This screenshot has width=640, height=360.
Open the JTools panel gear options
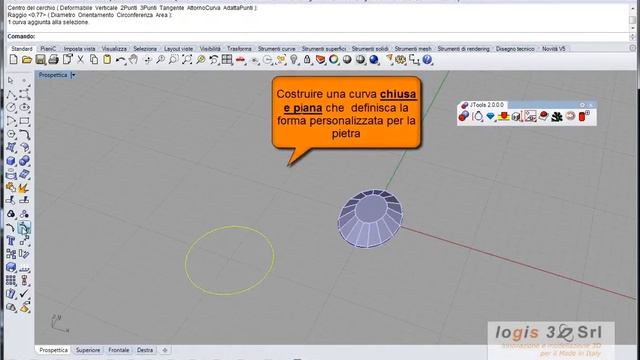click(582, 105)
